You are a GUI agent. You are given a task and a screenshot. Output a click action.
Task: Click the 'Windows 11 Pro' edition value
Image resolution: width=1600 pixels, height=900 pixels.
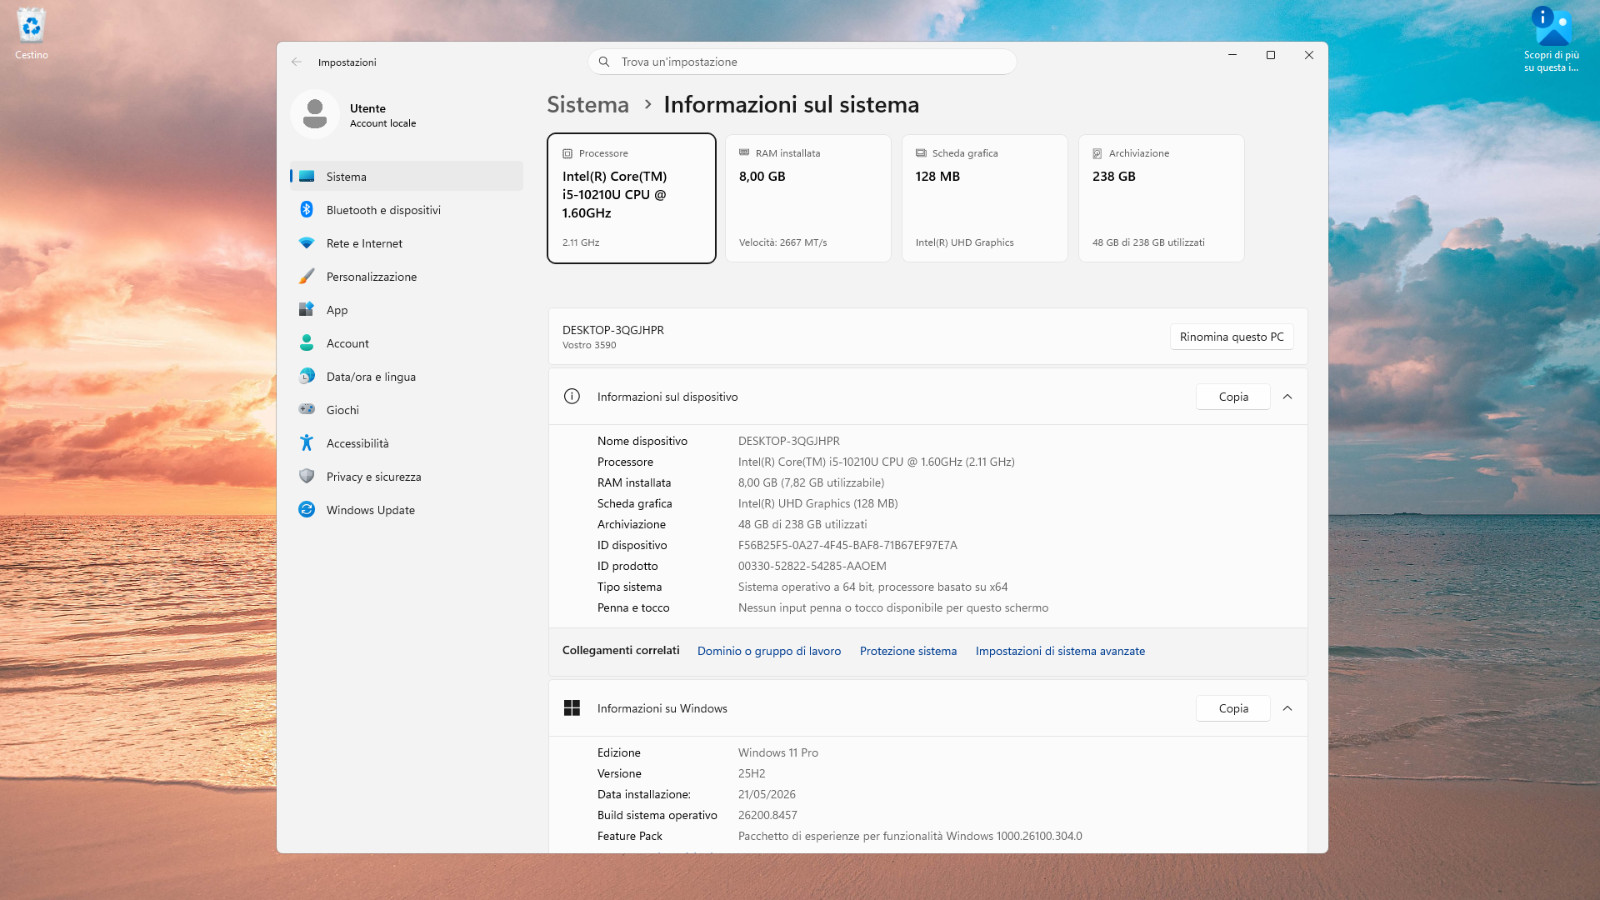click(x=778, y=753)
